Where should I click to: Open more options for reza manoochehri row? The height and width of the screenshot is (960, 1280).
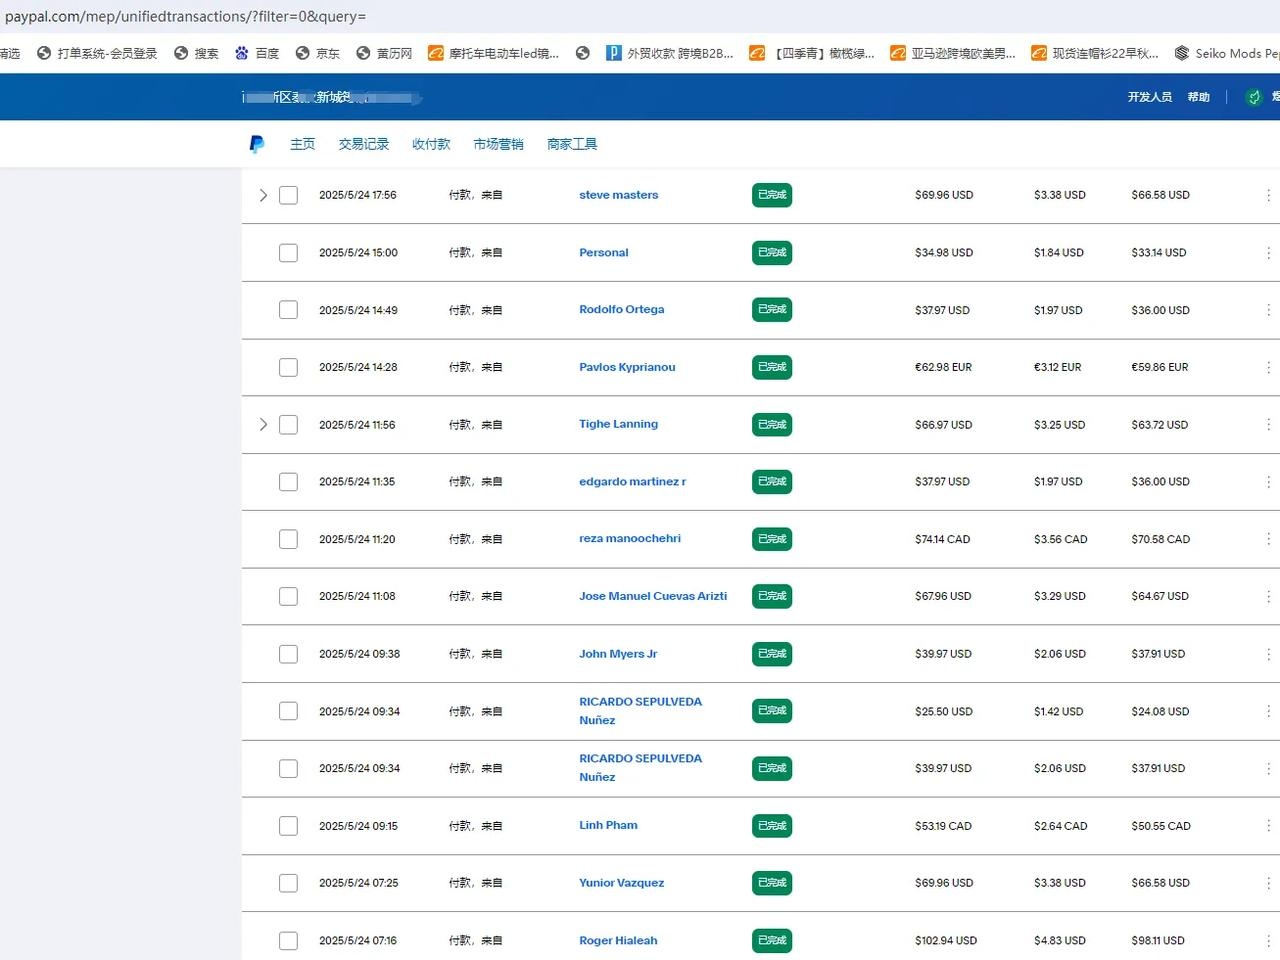tap(1268, 539)
